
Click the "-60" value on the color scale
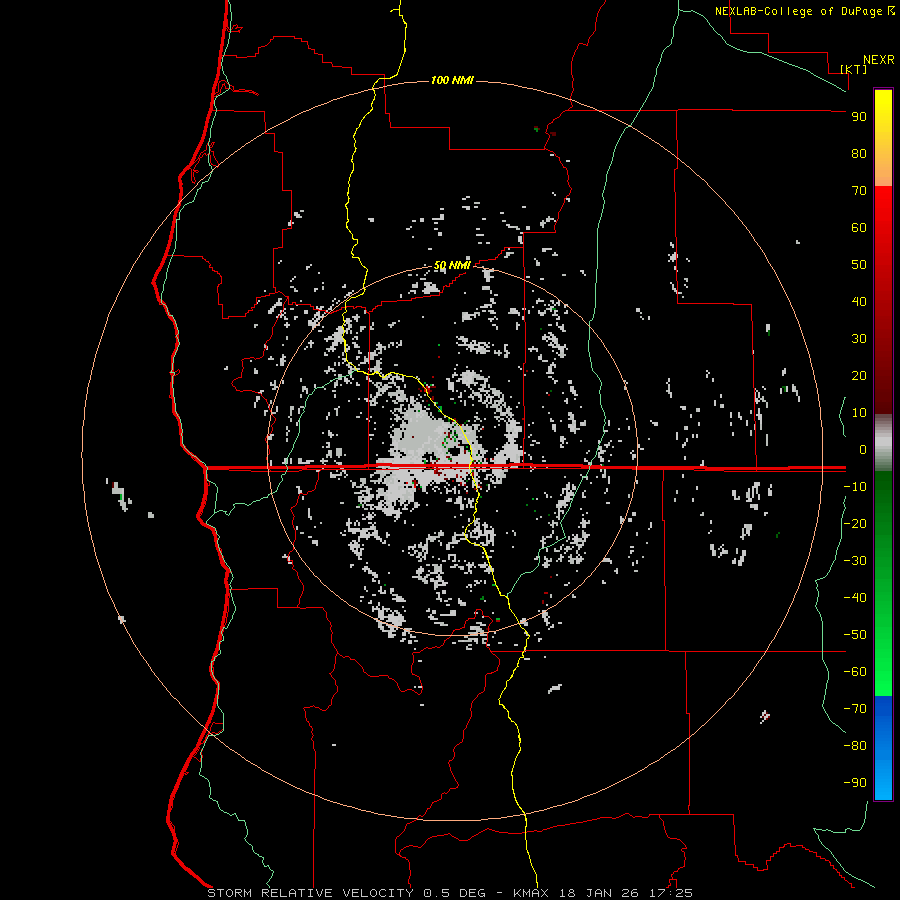click(855, 672)
